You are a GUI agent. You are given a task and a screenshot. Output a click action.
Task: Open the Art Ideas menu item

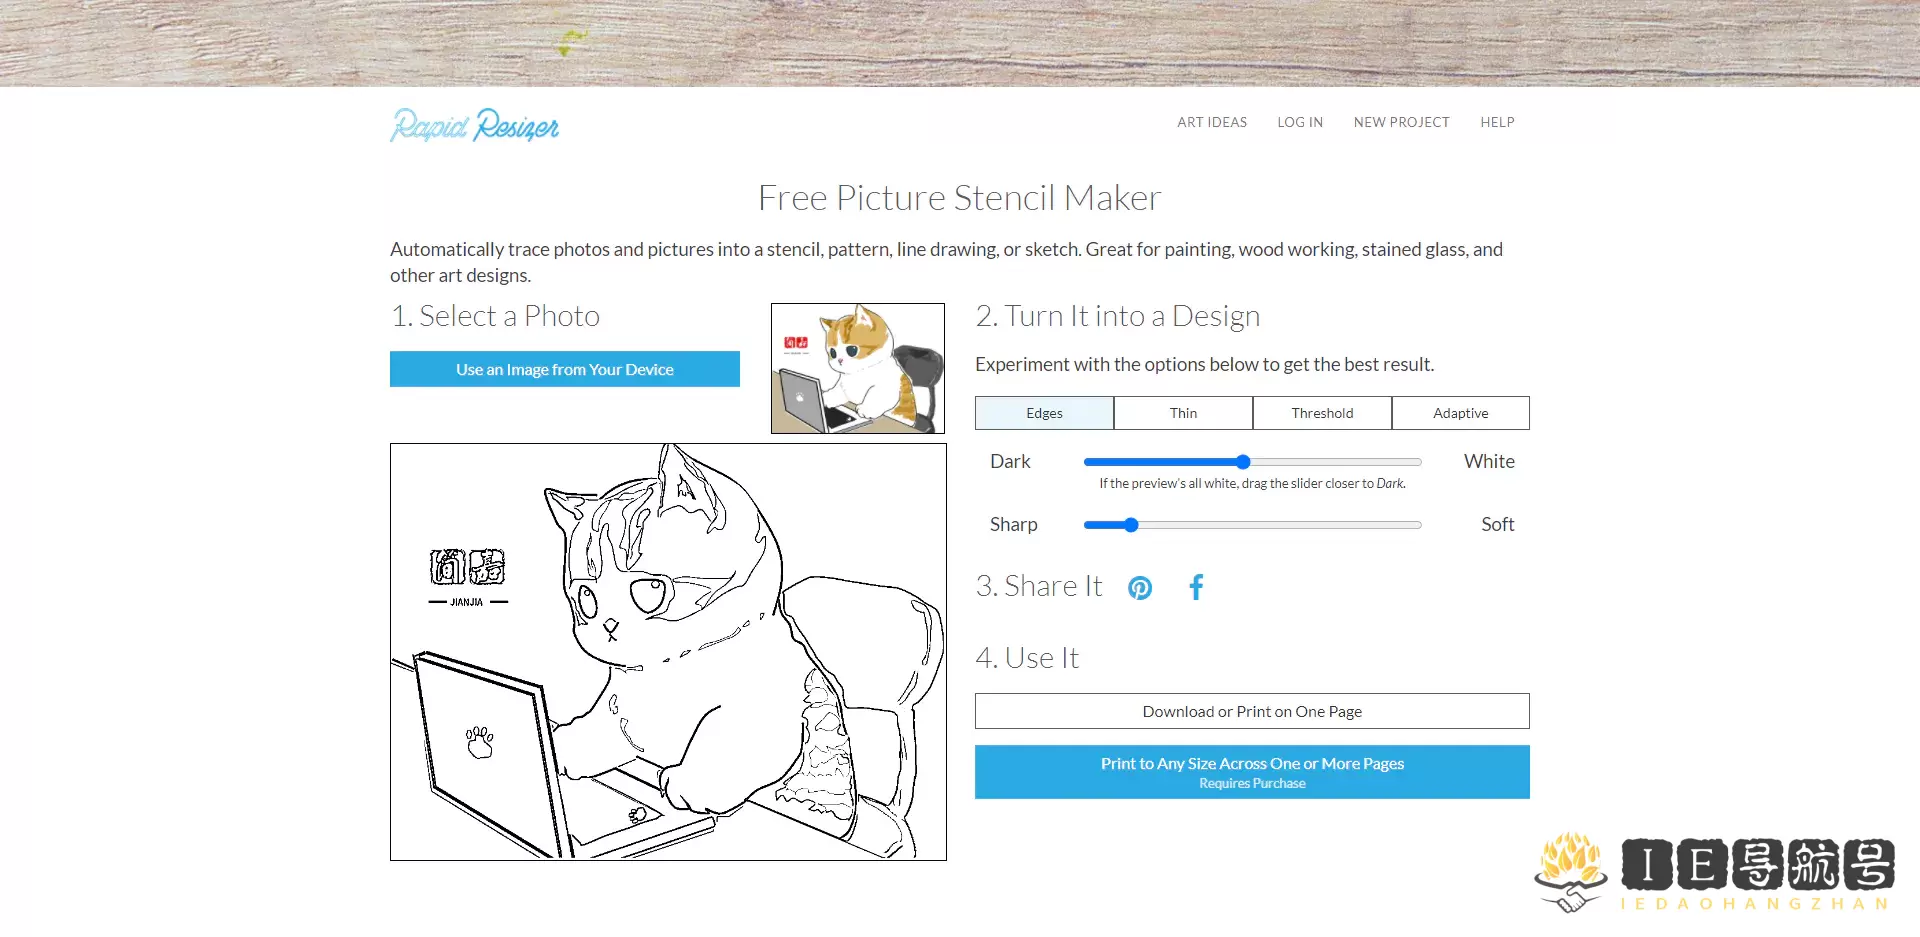tap(1211, 122)
